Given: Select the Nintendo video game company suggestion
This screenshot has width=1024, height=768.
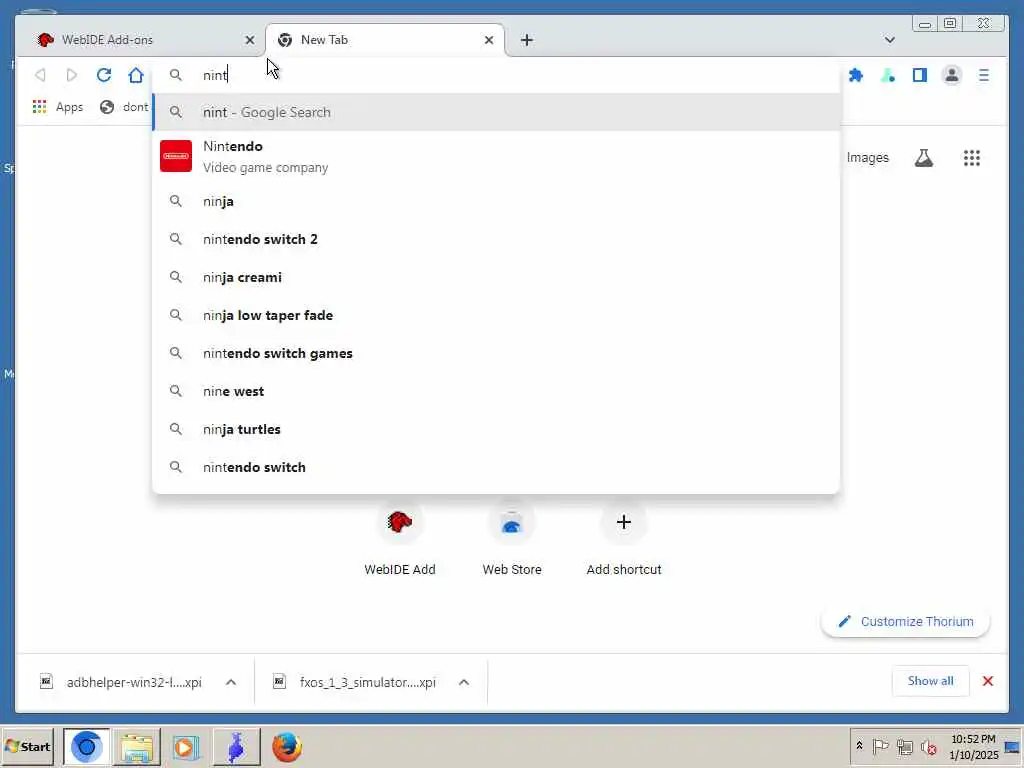Looking at the screenshot, I should point(496,156).
